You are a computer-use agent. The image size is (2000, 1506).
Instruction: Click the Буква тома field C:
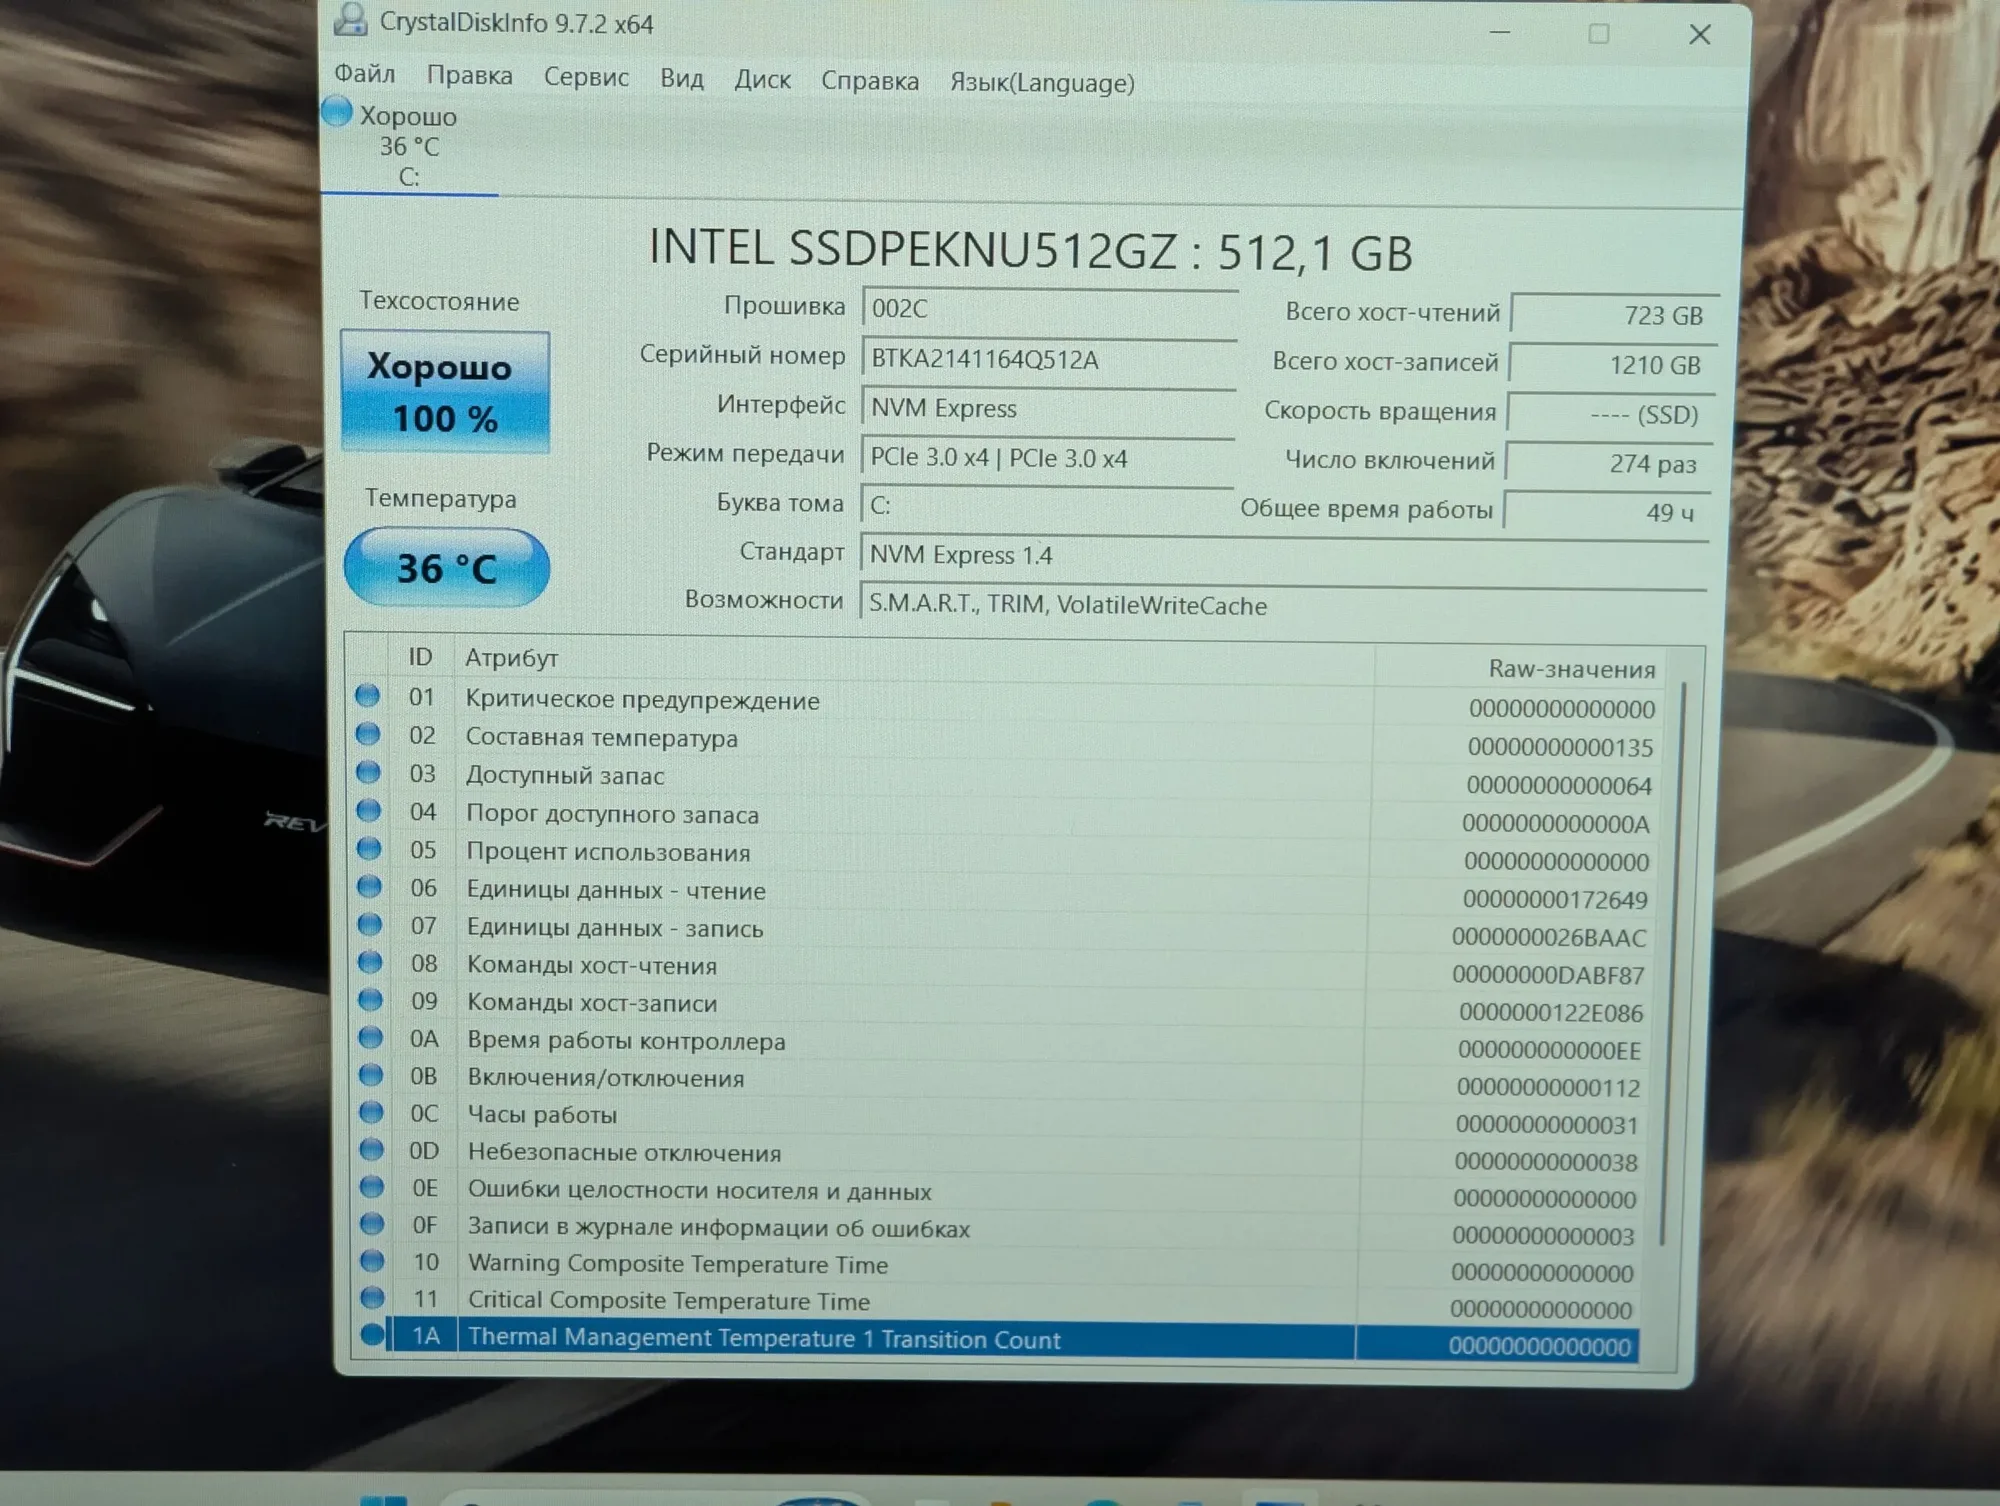point(1046,505)
